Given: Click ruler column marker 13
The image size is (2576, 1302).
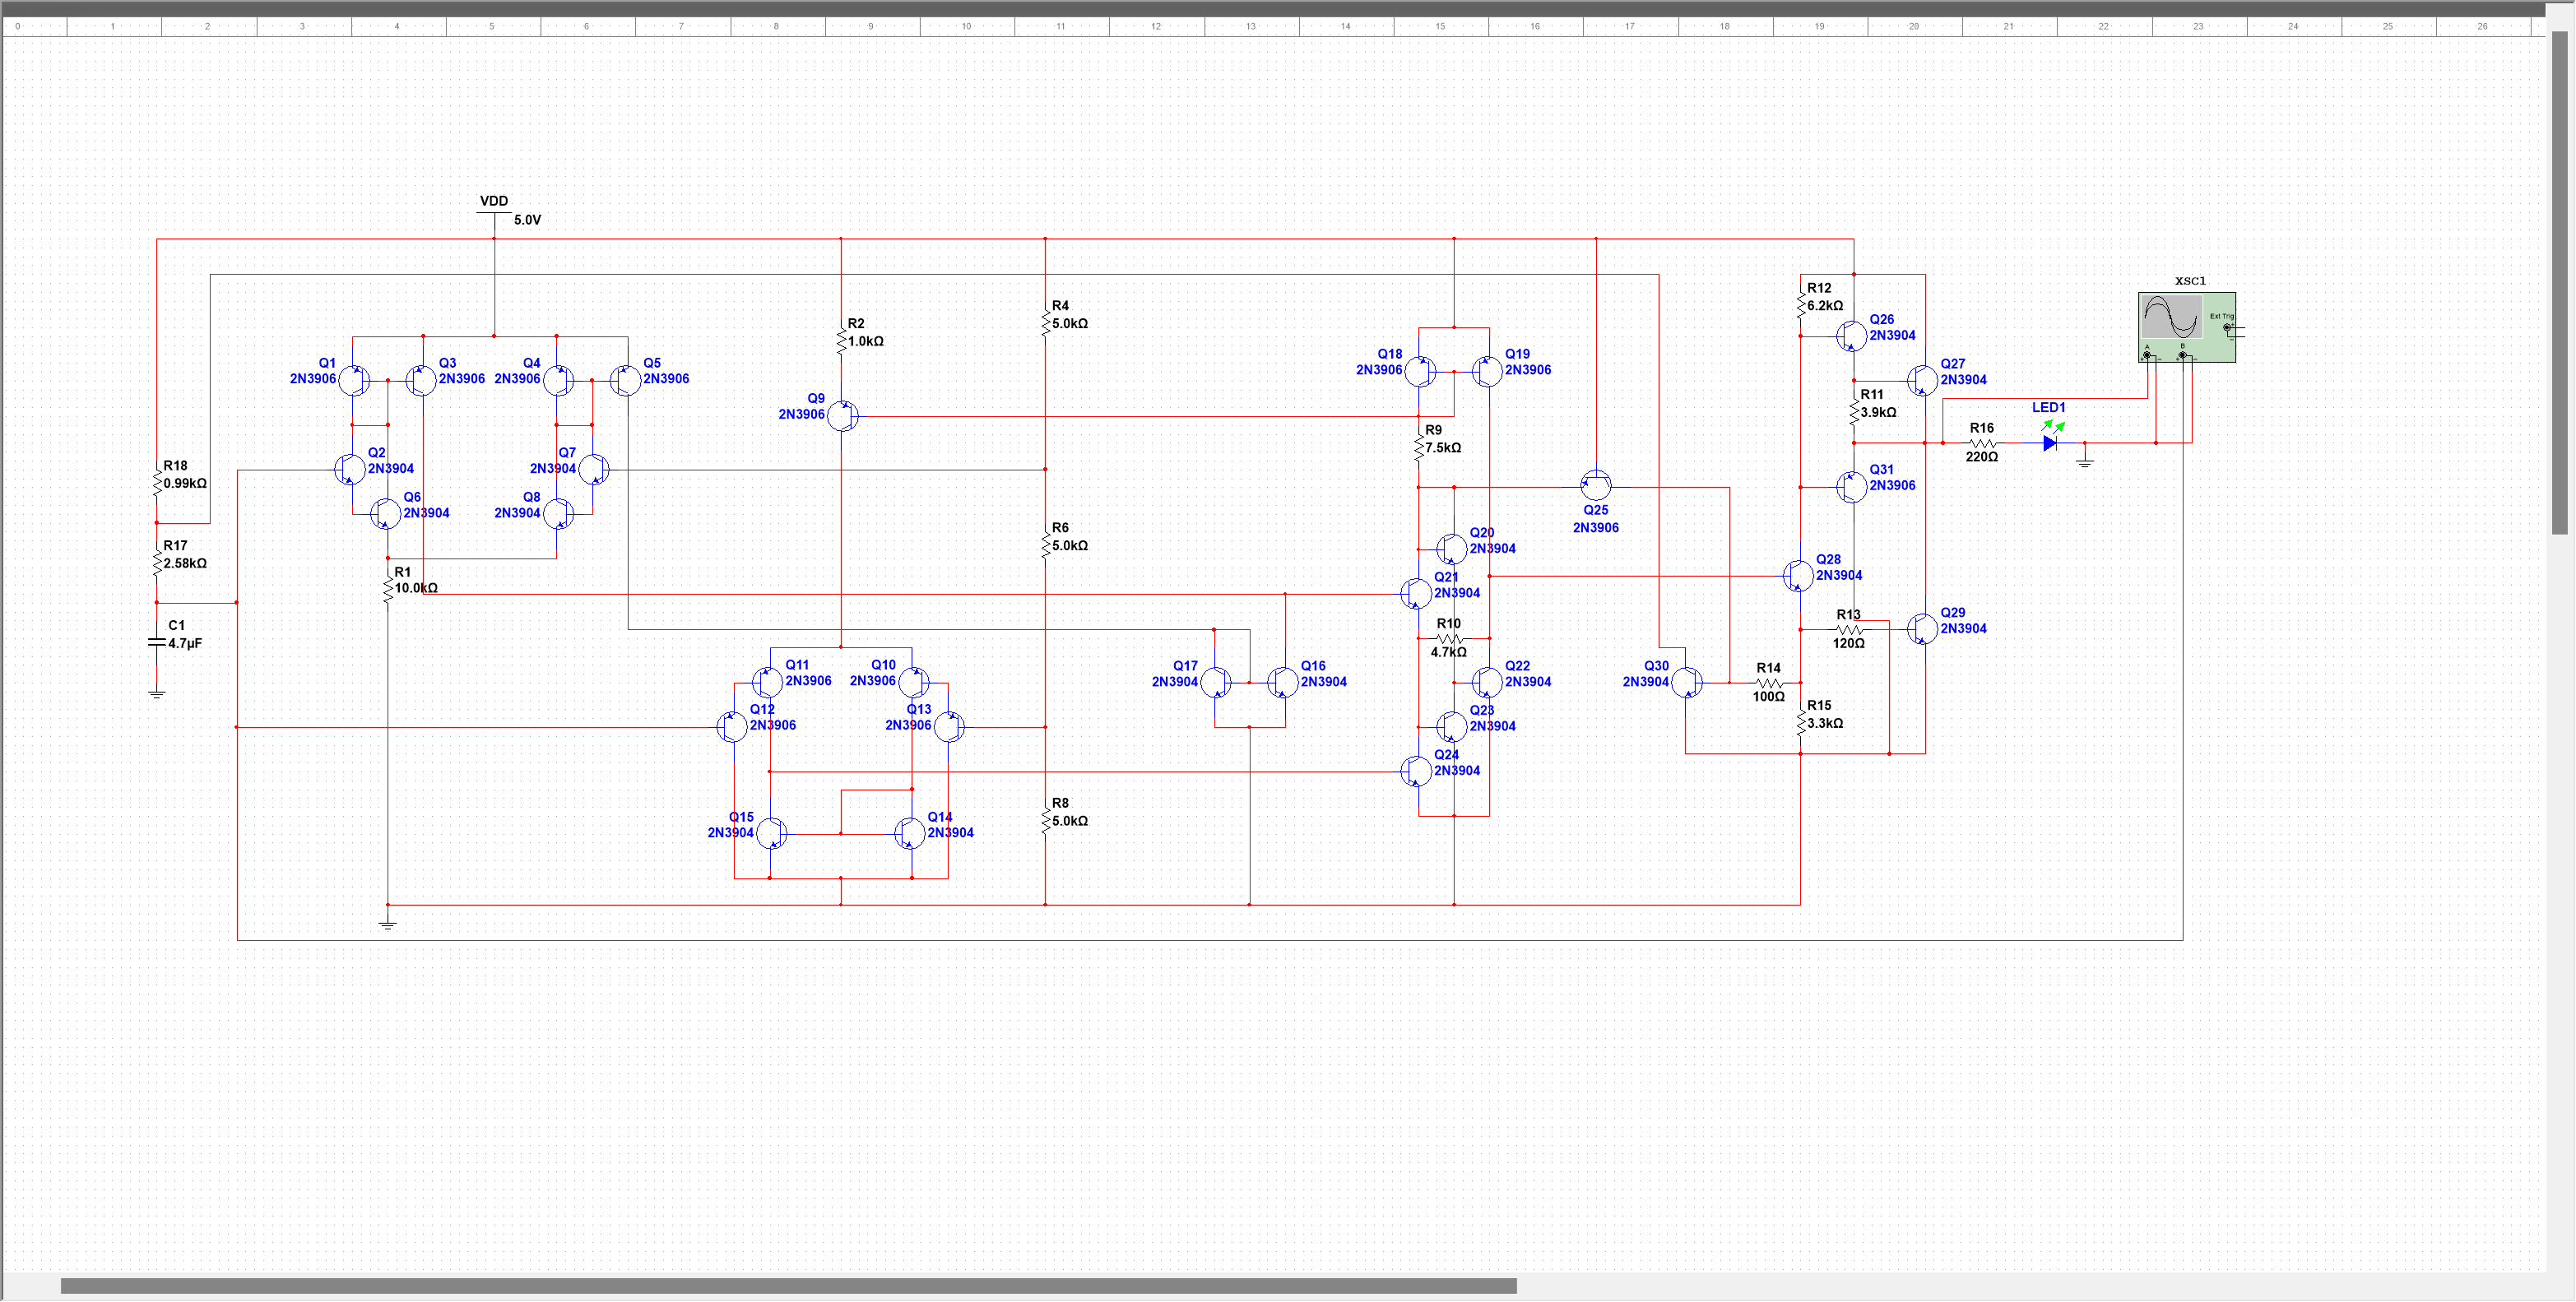Looking at the screenshot, I should click(x=1251, y=27).
